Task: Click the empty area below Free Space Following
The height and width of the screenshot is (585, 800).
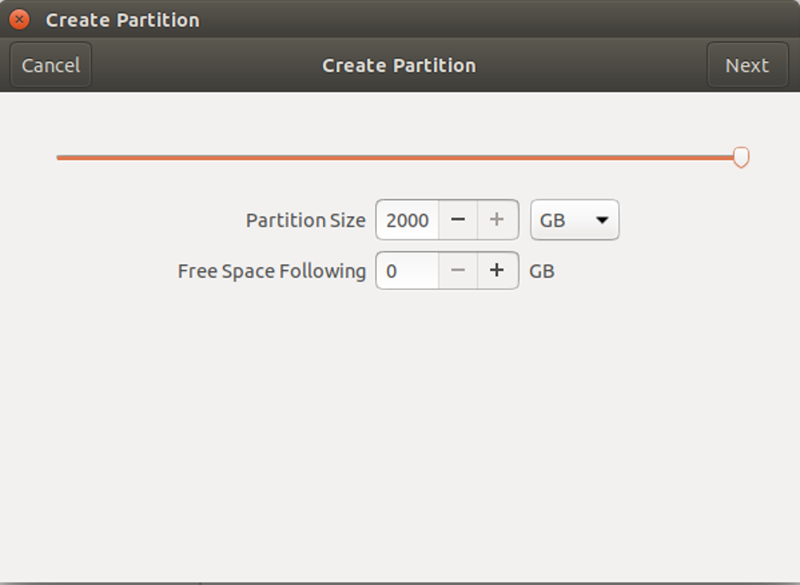Action: point(400,434)
